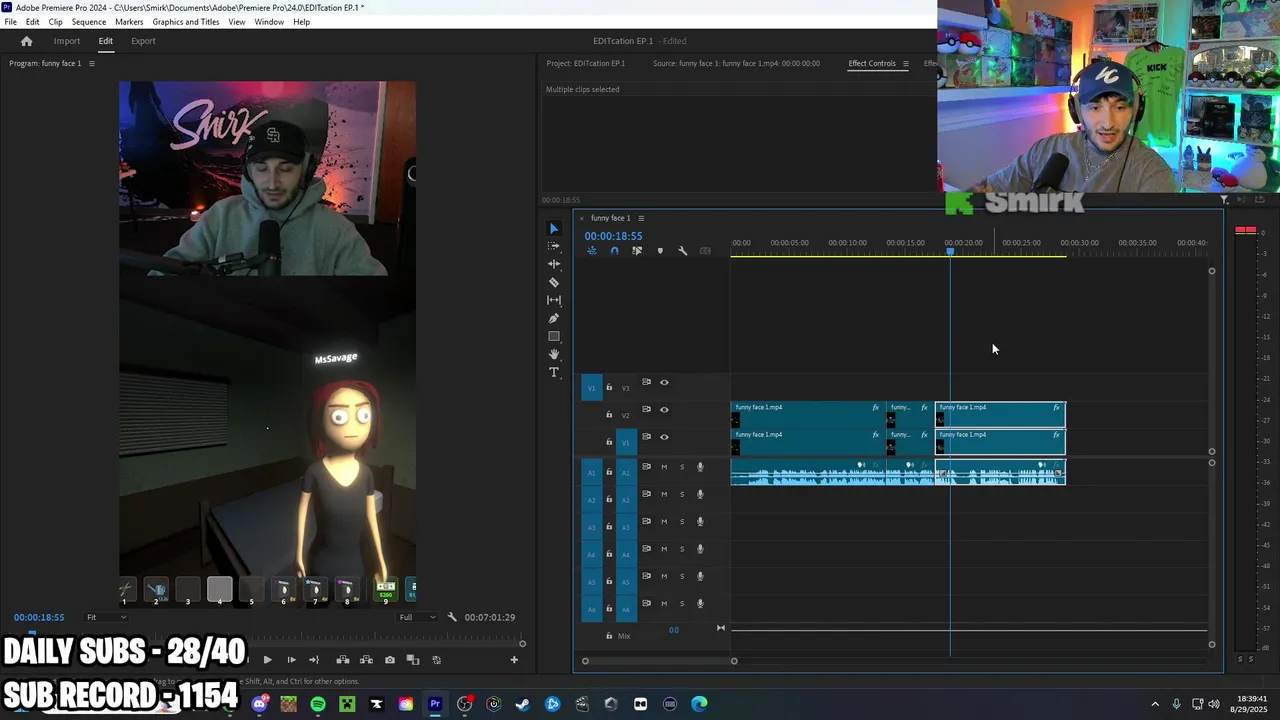Select the Effect Controls tab
The width and height of the screenshot is (1280, 720).
(872, 64)
